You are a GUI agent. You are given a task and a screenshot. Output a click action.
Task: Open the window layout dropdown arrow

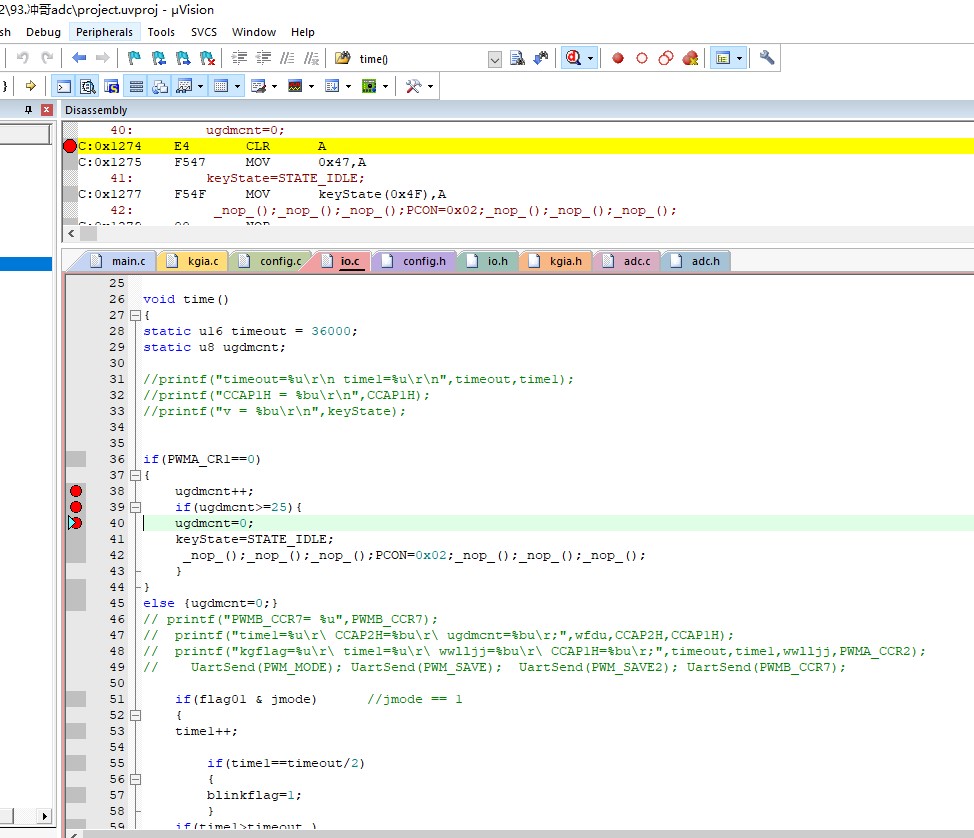click(739, 58)
